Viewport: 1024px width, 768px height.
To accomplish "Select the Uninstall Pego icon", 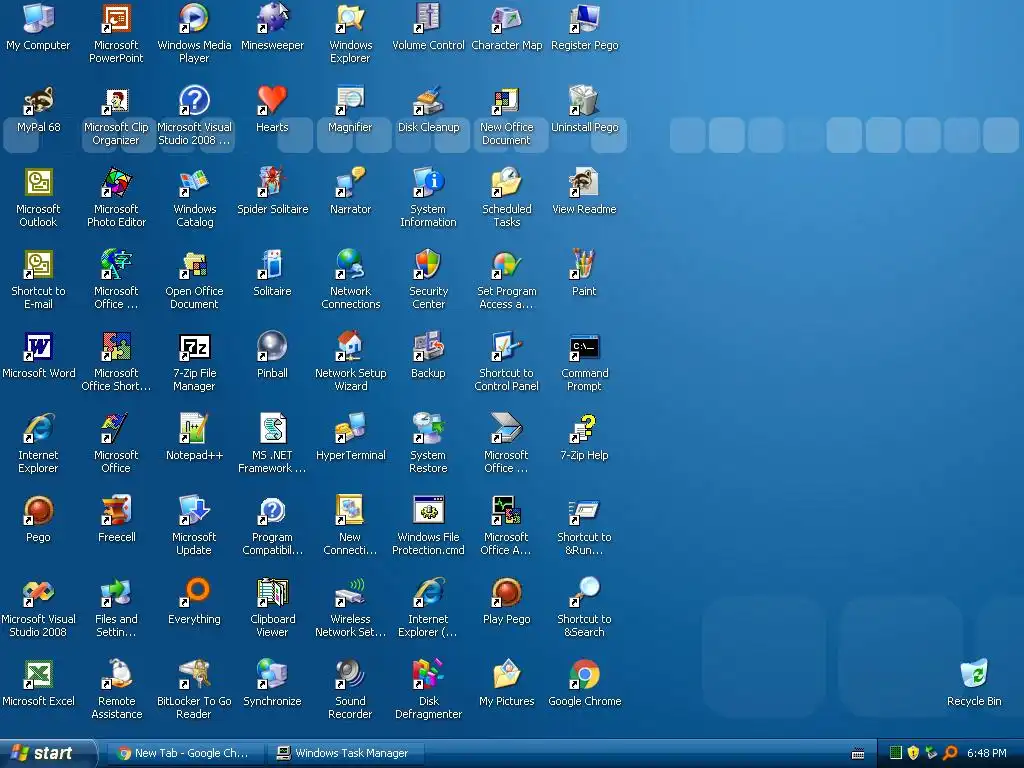I will coord(584,101).
